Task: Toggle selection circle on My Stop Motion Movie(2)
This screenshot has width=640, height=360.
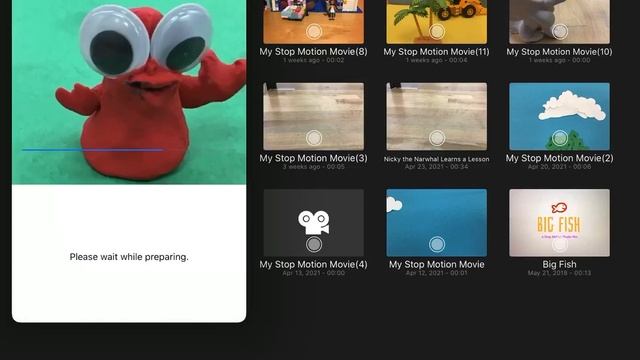Action: pyautogui.click(x=560, y=138)
